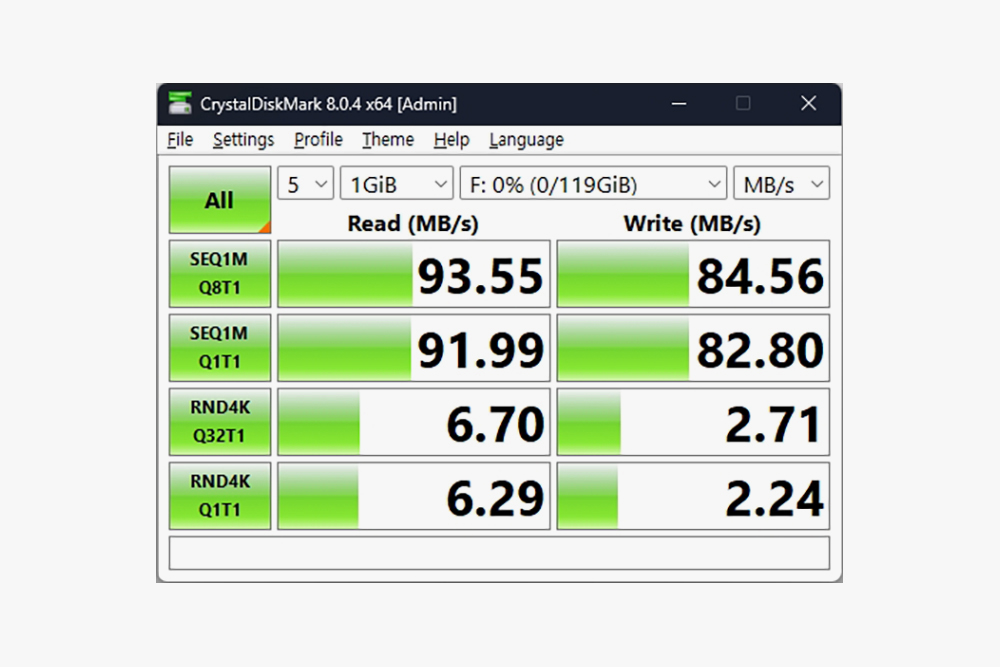Click the RND4K Q32T1 write result 2.71
The height and width of the screenshot is (667, 1000).
[693, 421]
